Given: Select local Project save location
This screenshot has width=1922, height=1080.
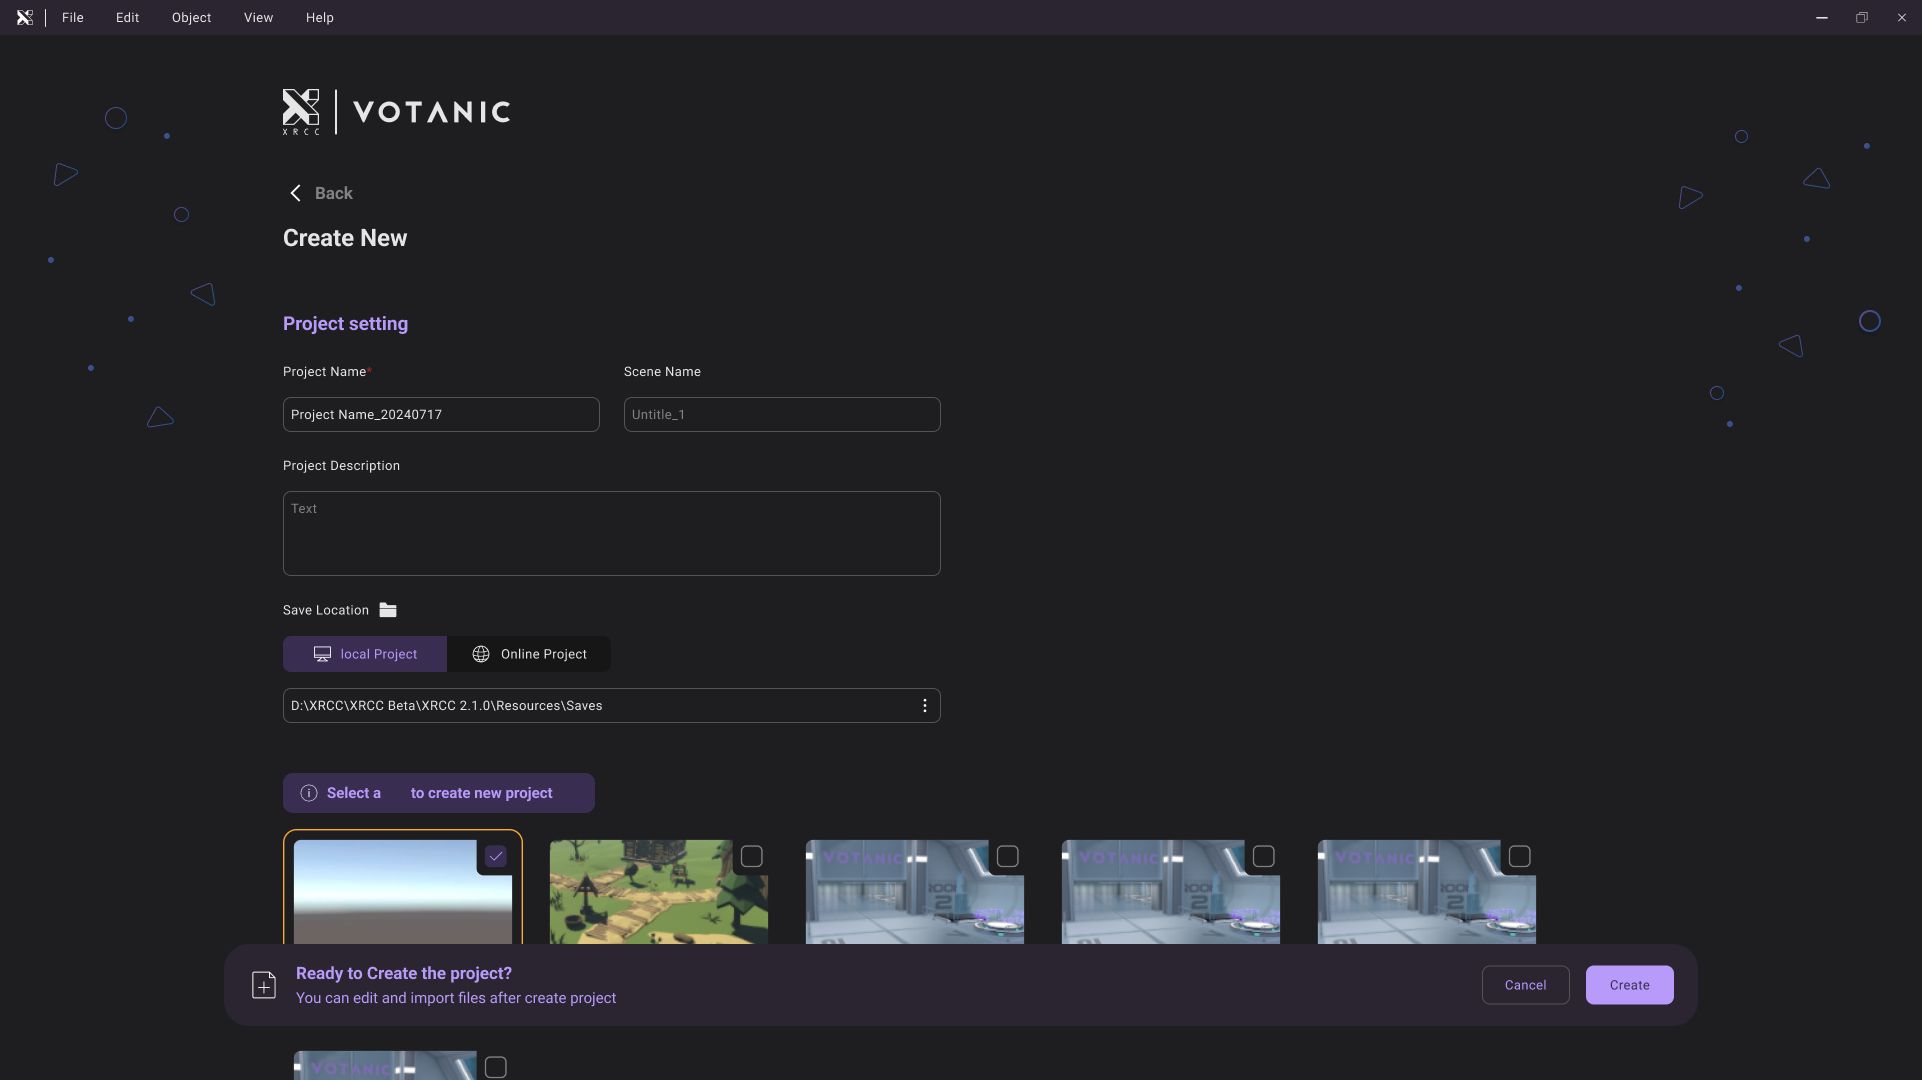Looking at the screenshot, I should click(x=365, y=654).
